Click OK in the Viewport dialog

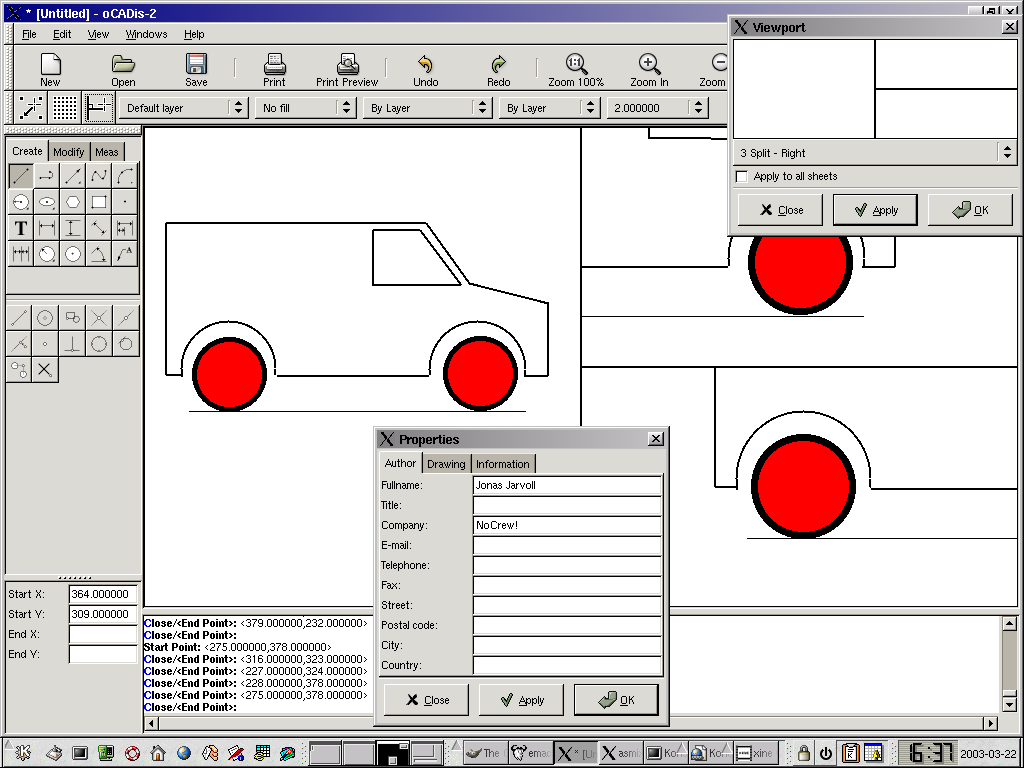[x=970, y=210]
